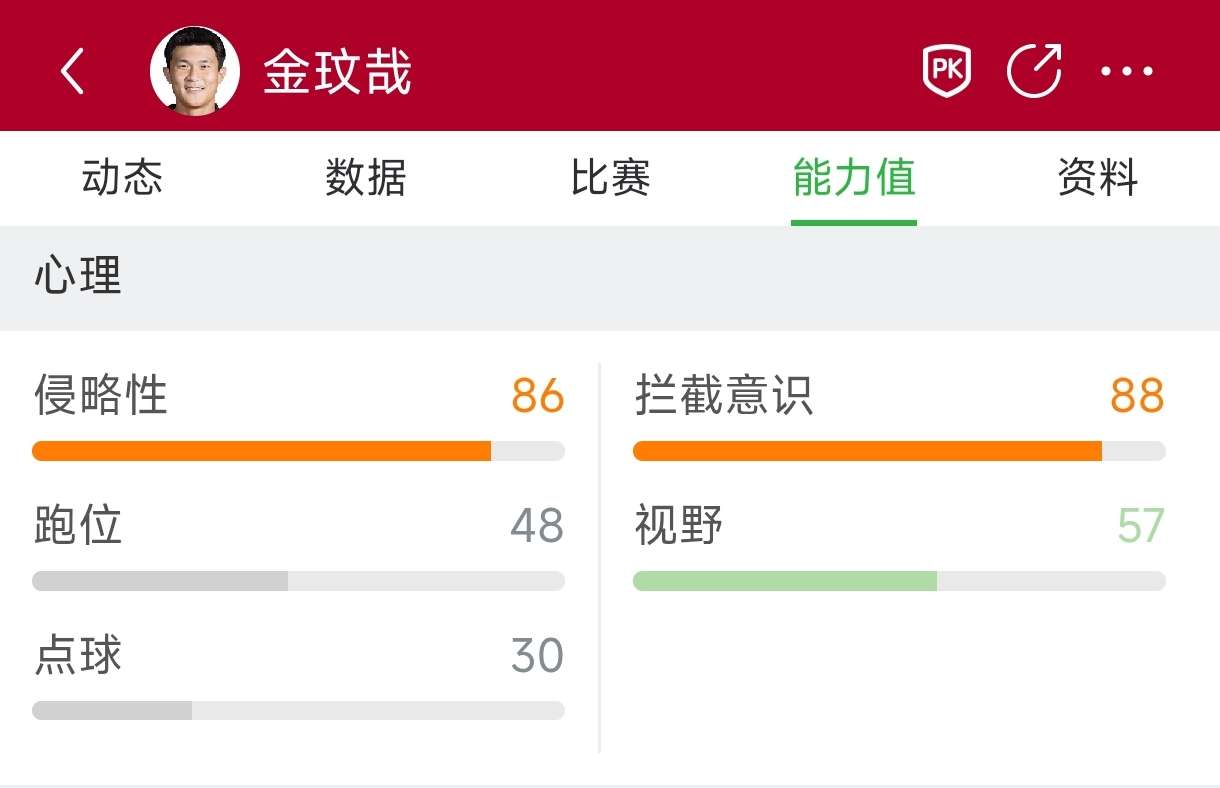Switch to the 数据 tab
This screenshot has height=788, width=1220.
pyautogui.click(x=366, y=179)
